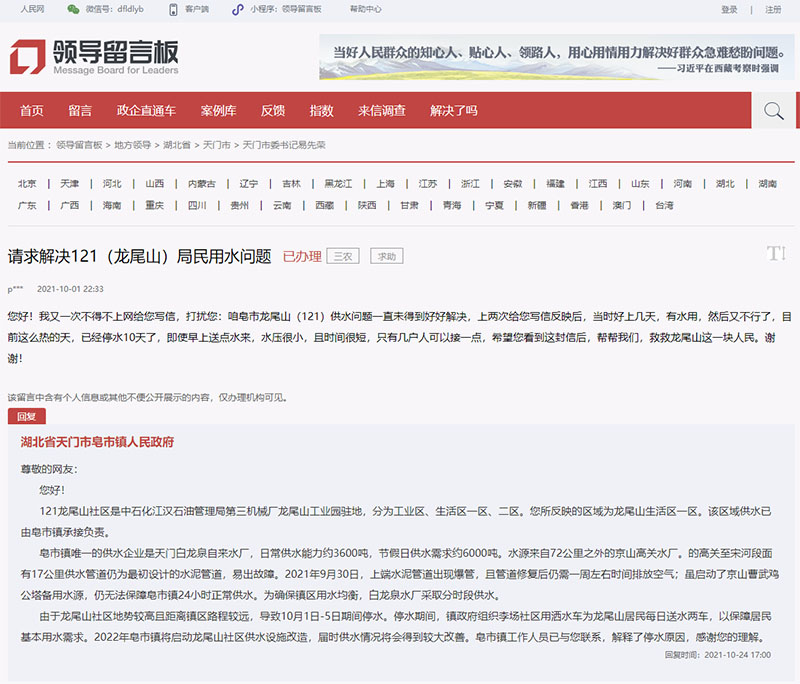Click the magnifier search icon
This screenshot has height=684, width=800.
click(773, 111)
